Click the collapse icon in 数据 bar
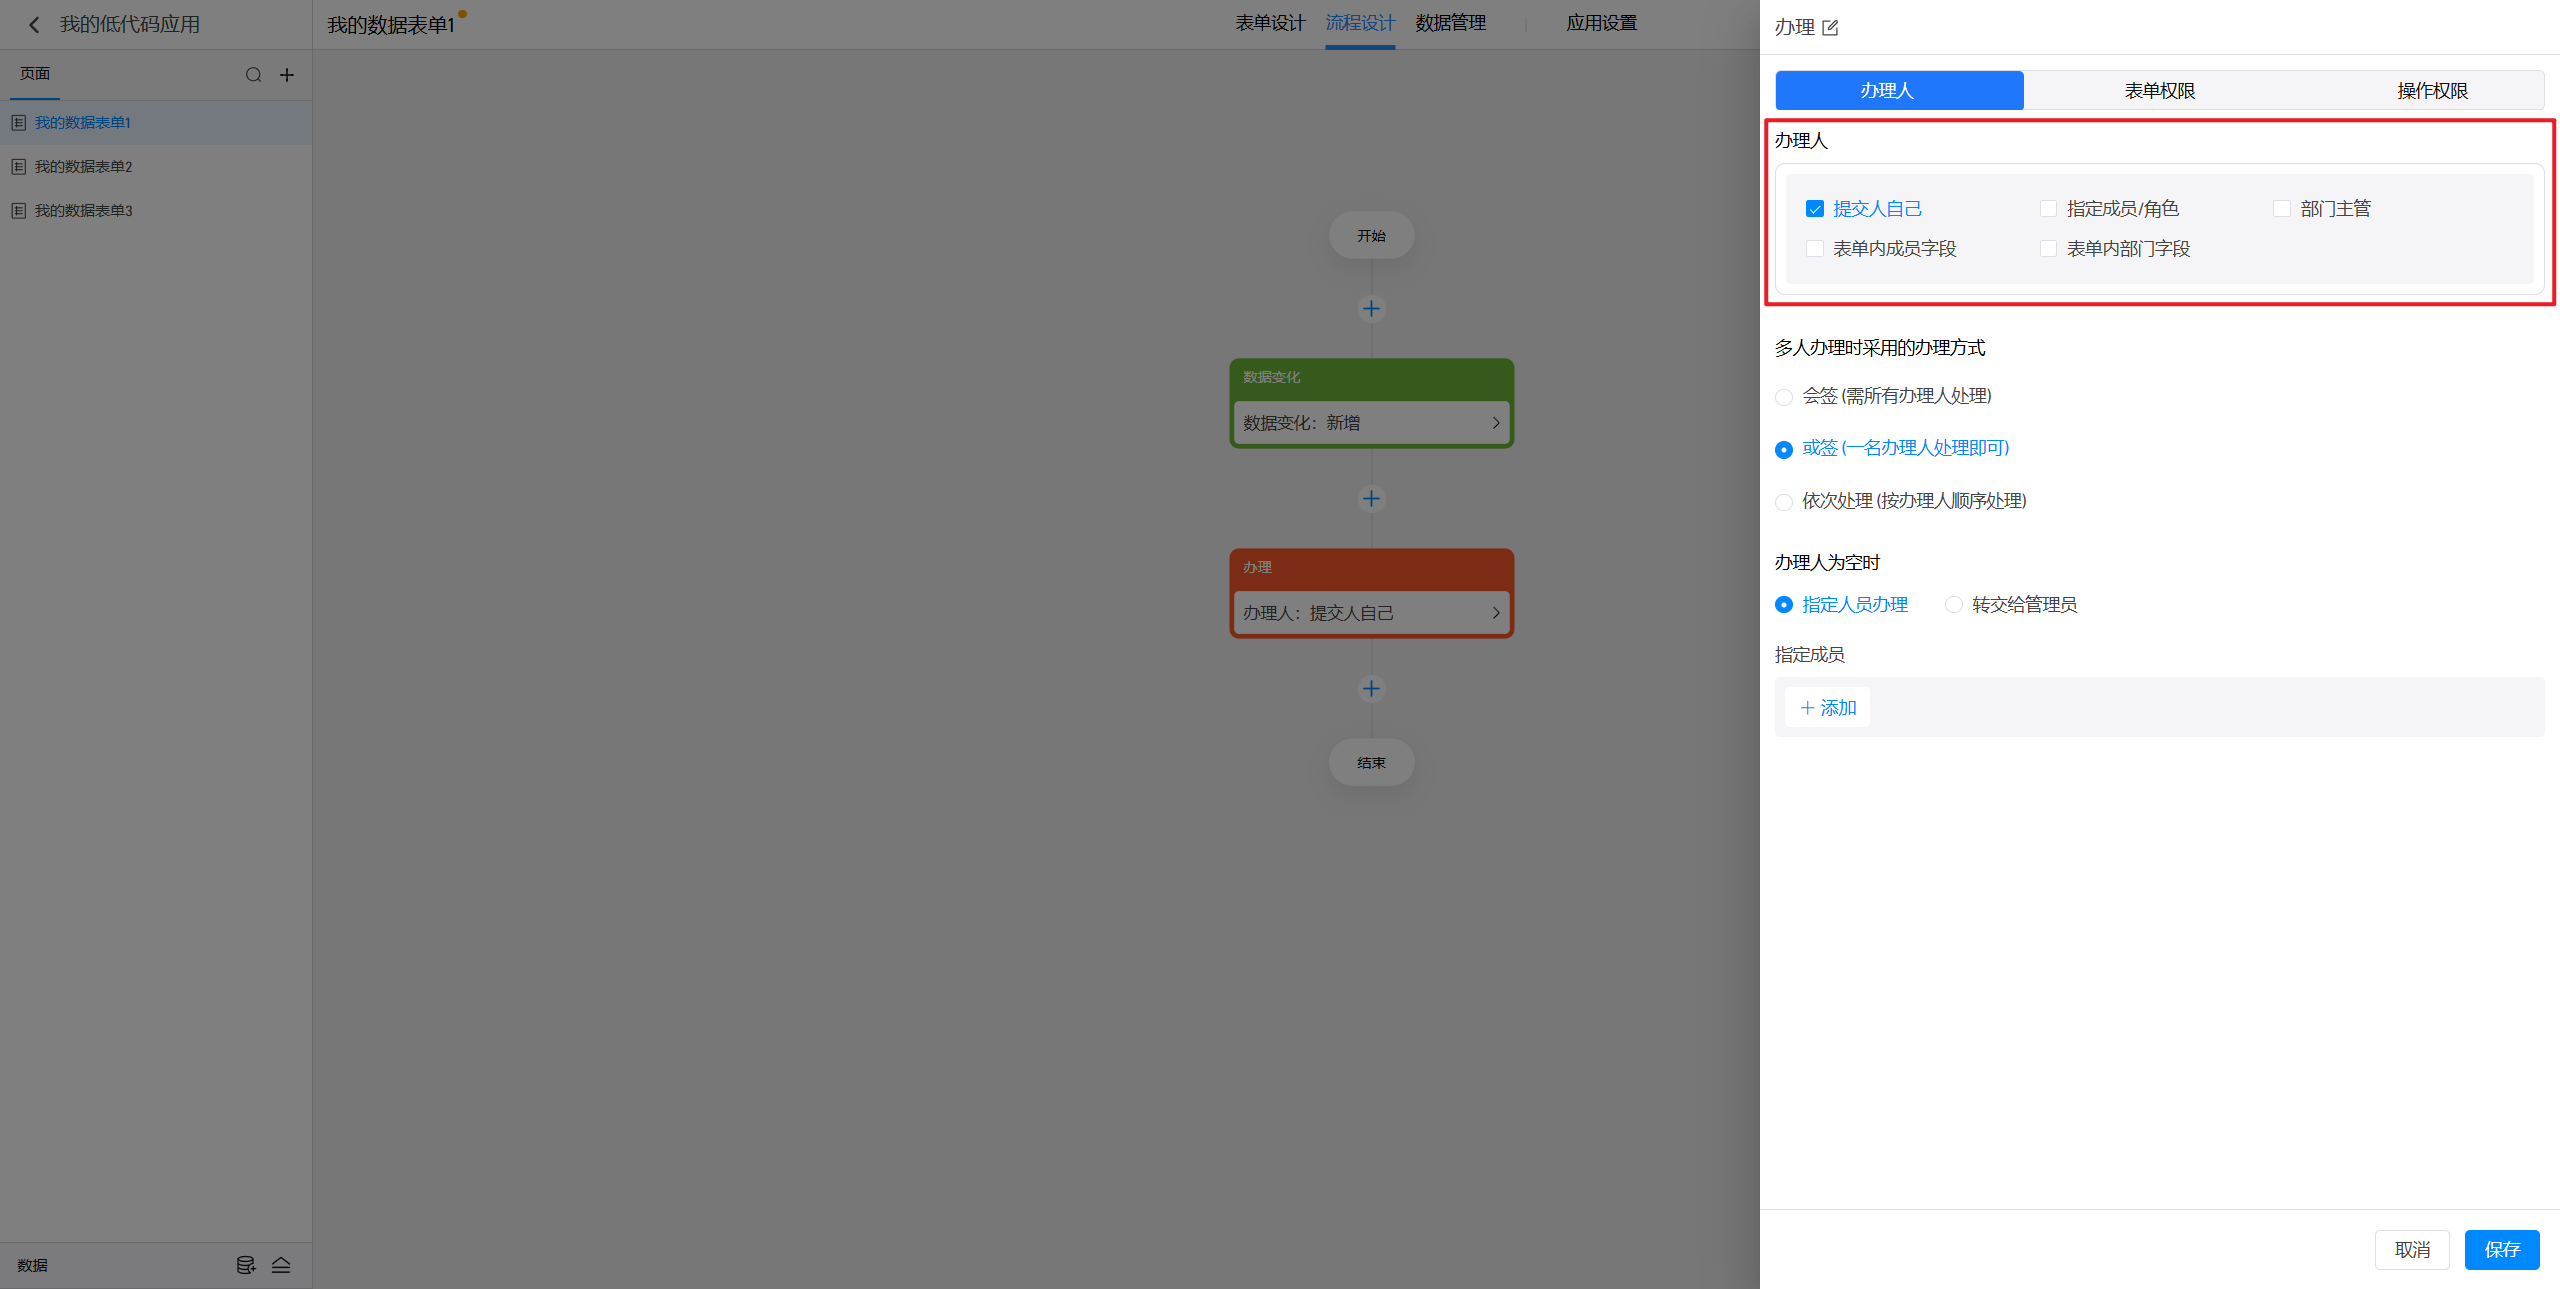The image size is (2560, 1289). point(281,1265)
